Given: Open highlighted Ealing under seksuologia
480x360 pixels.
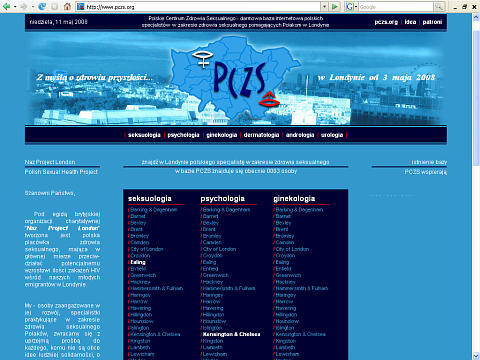Looking at the screenshot, I should (x=138, y=262).
